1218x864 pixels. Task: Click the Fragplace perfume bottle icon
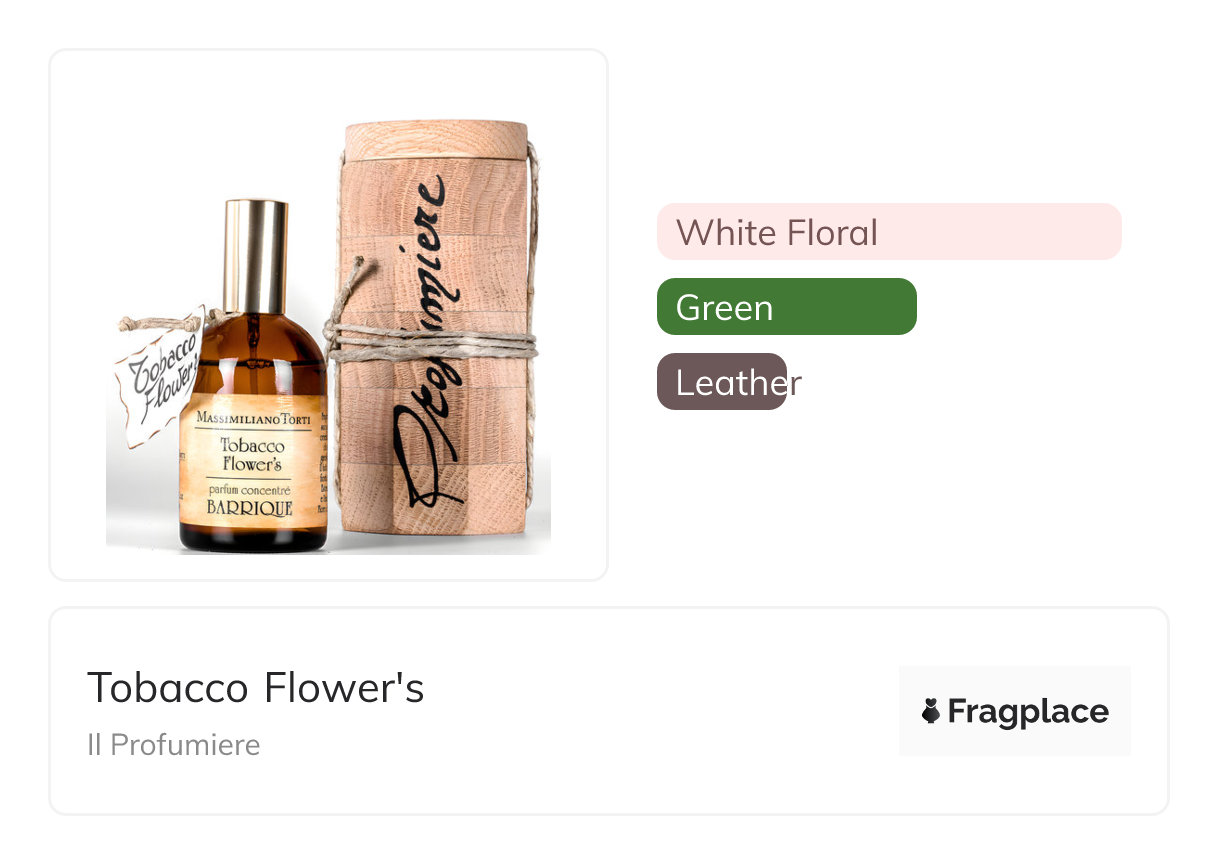pos(931,711)
